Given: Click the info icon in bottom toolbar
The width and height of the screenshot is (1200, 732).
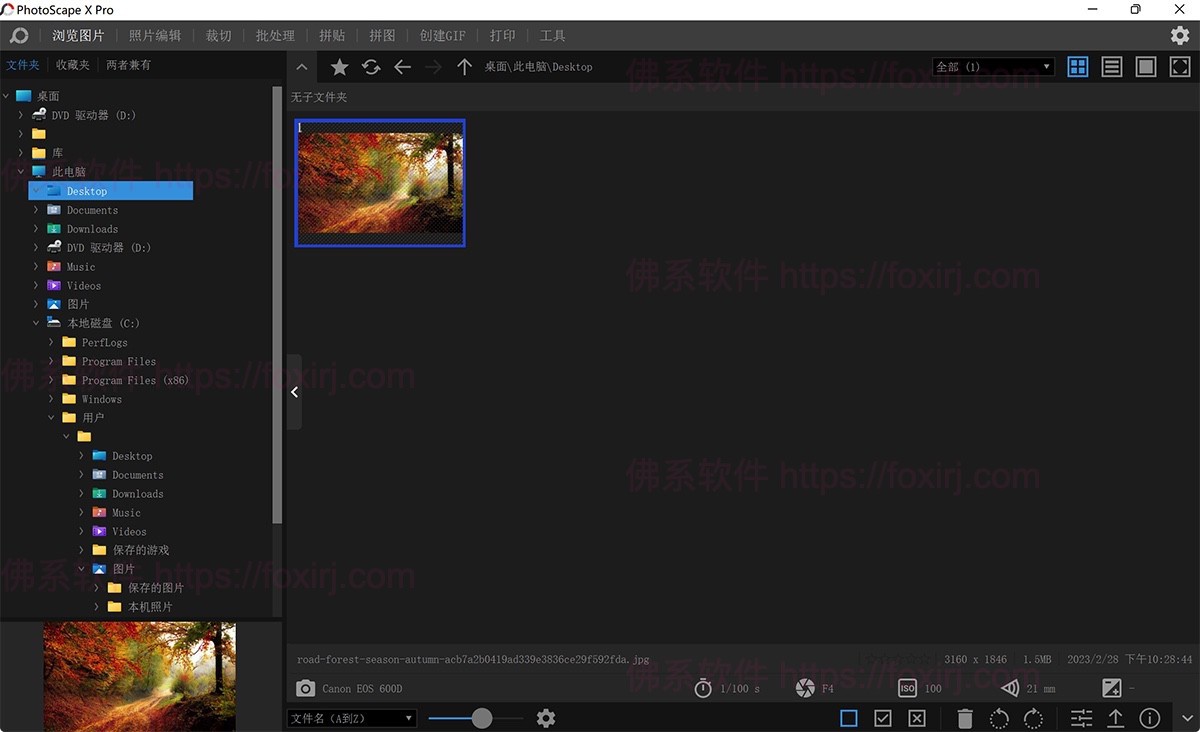Looking at the screenshot, I should [1149, 718].
